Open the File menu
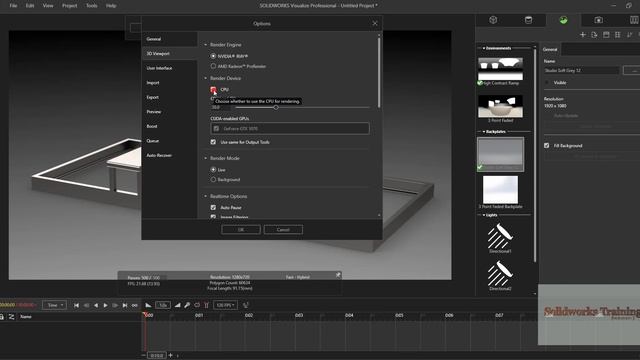 pos(13,6)
